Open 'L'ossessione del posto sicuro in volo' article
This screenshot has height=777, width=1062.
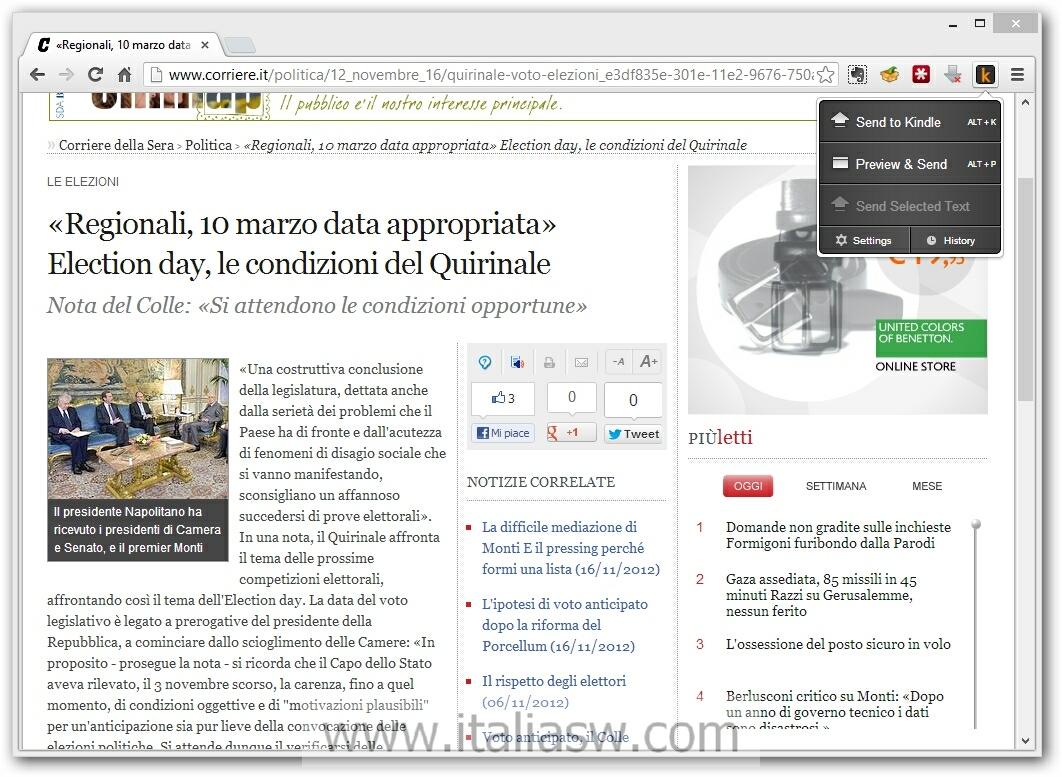[x=838, y=644]
